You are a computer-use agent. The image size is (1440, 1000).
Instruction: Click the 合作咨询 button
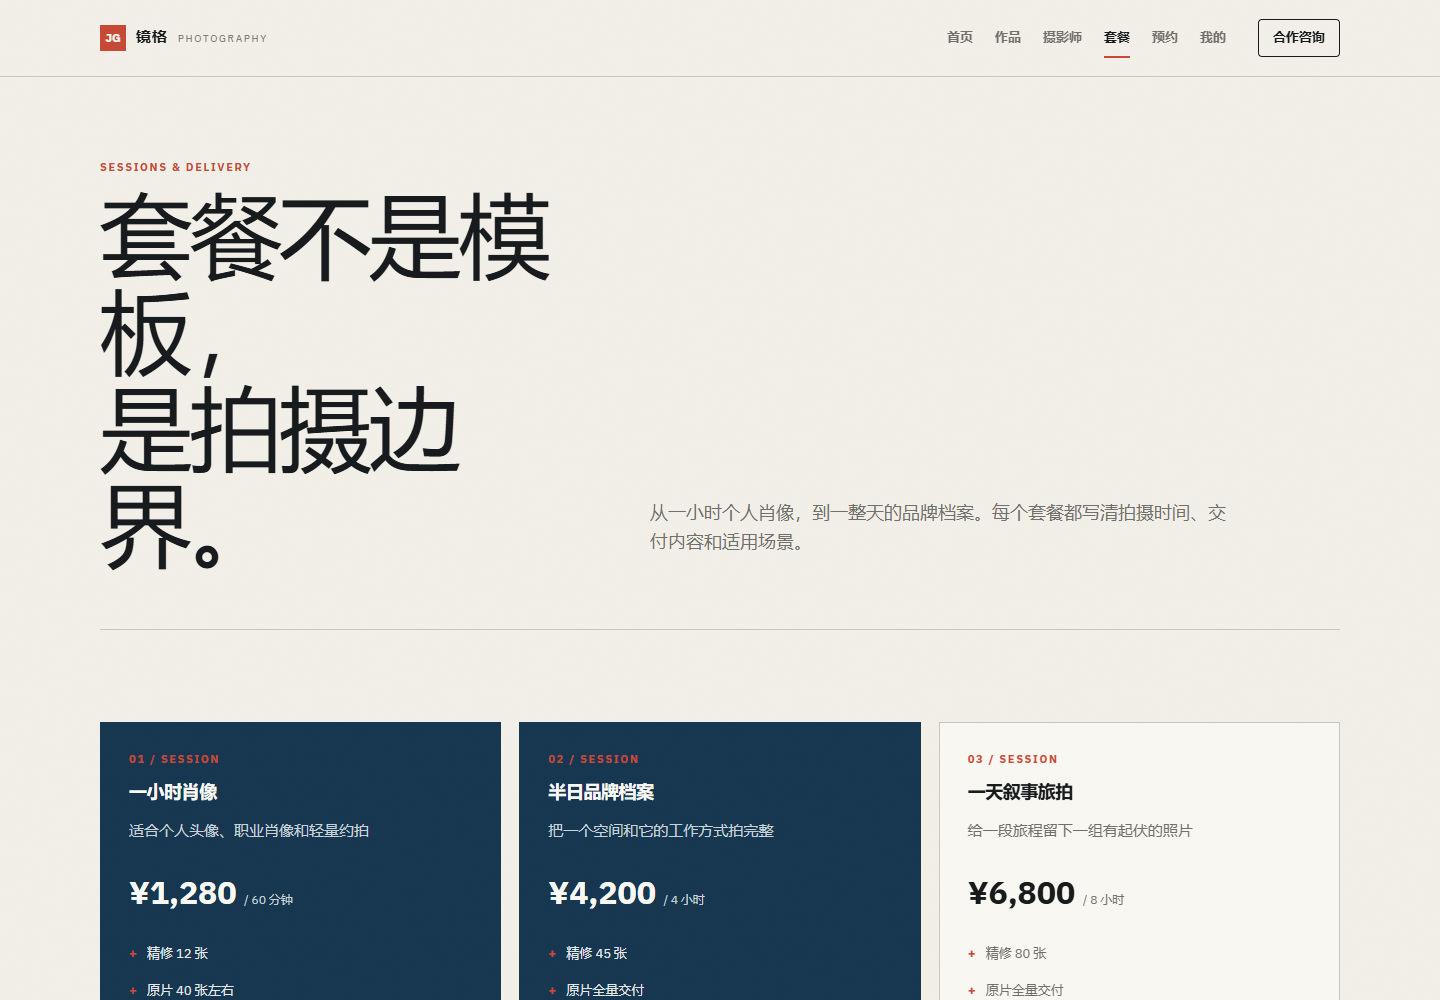click(x=1299, y=38)
